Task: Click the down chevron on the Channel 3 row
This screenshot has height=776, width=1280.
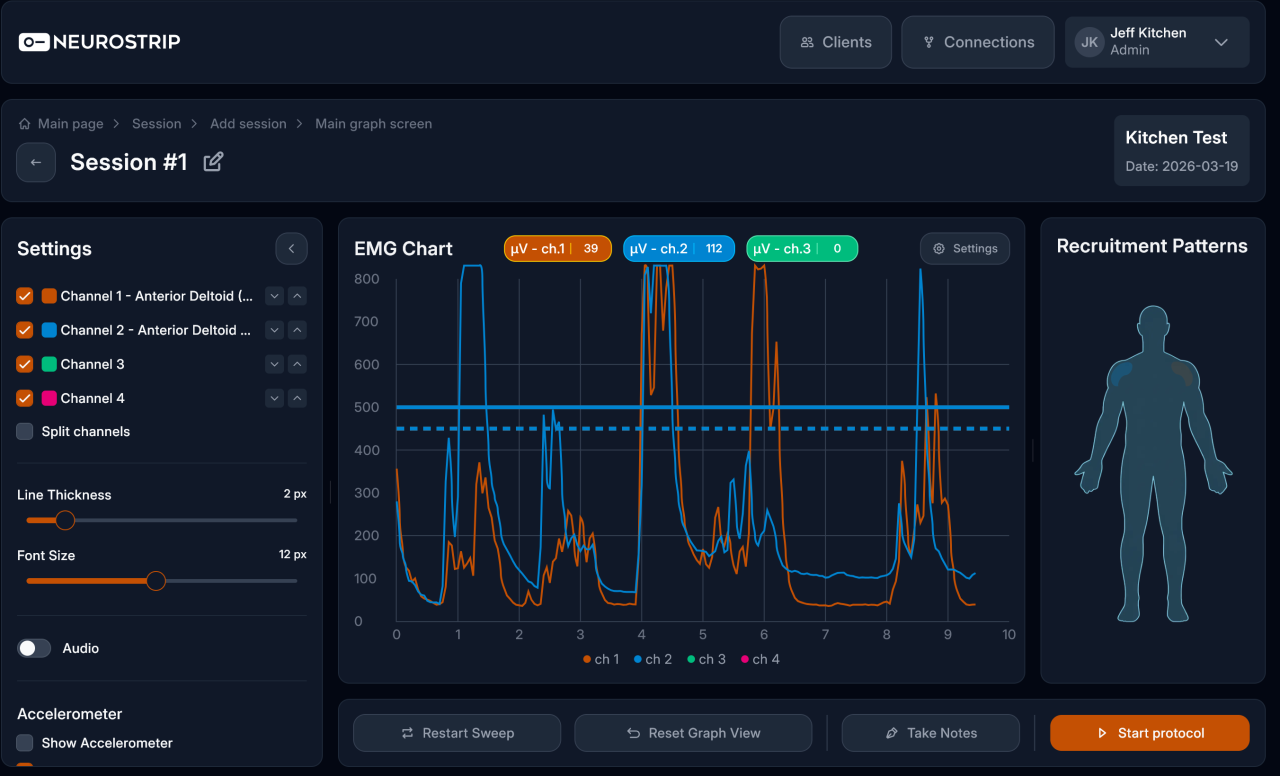Action: 275,364
